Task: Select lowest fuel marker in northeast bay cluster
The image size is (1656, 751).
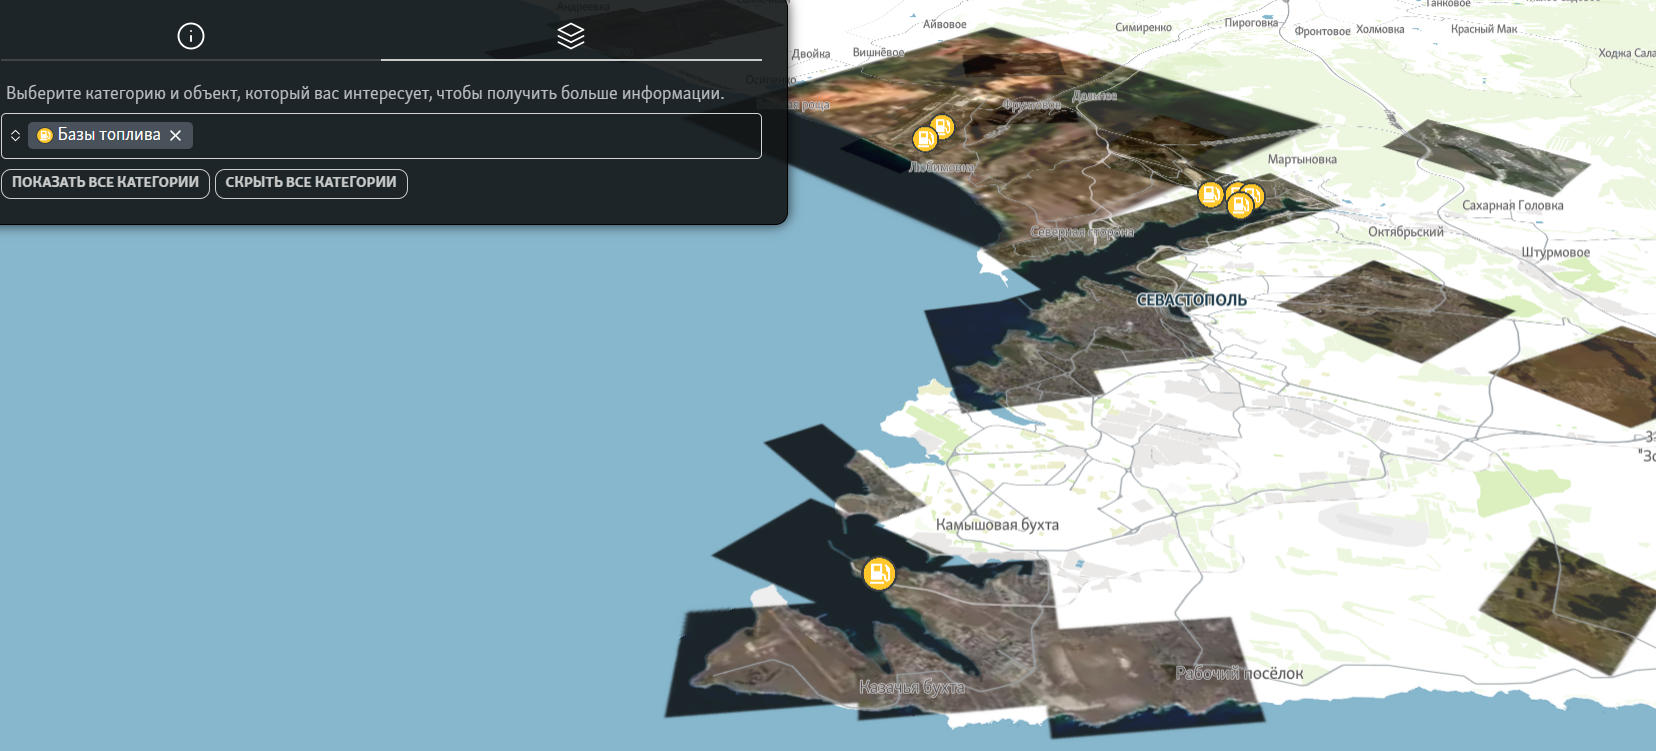Action: coord(1240,206)
